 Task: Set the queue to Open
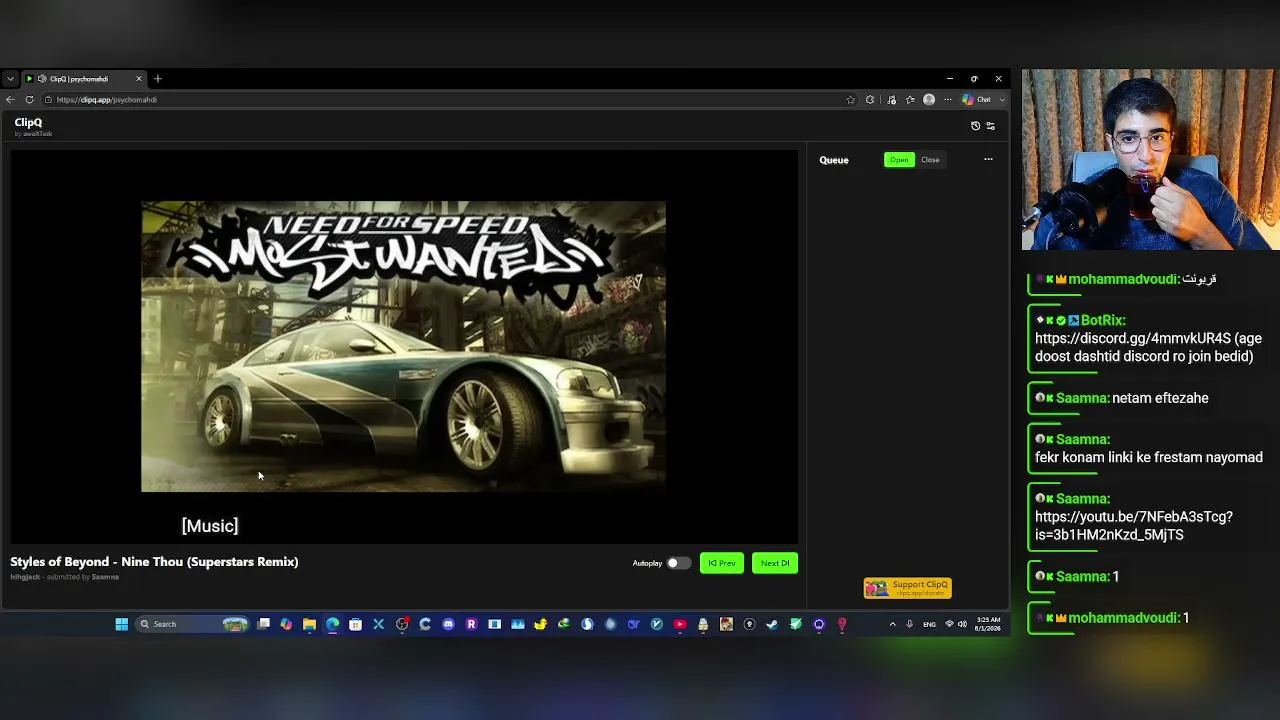point(899,160)
